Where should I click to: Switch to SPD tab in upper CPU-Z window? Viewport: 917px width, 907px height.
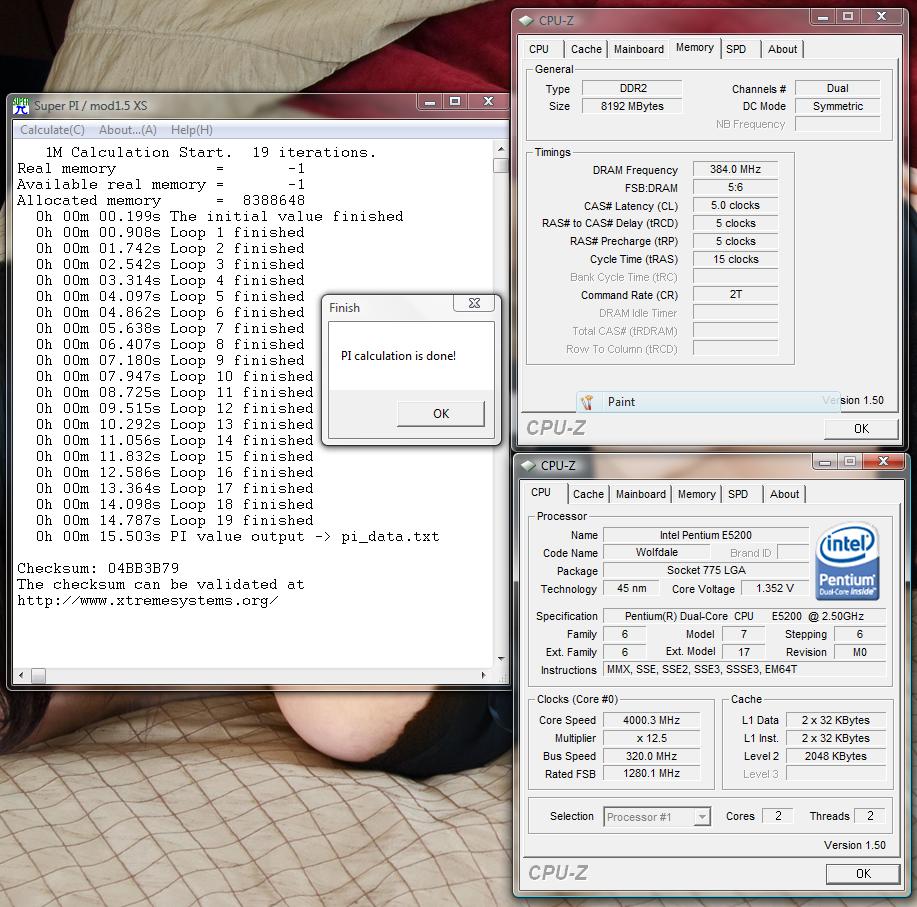click(x=736, y=49)
